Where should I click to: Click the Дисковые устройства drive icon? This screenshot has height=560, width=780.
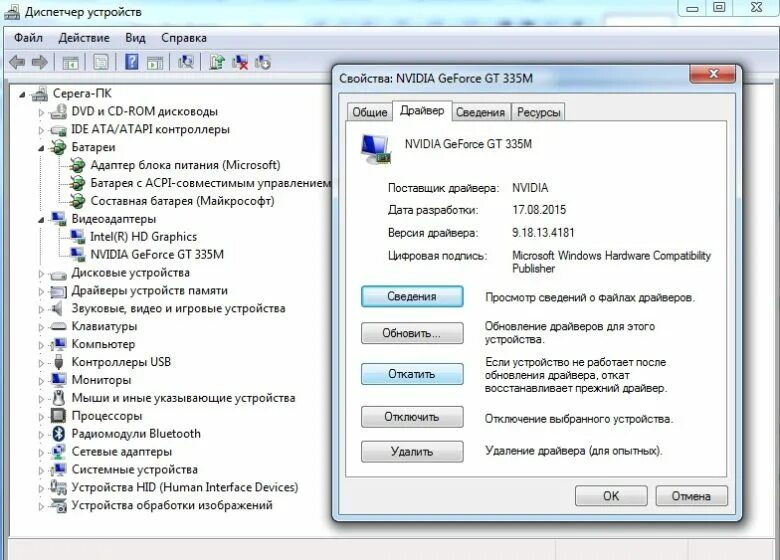pyautogui.click(x=58, y=274)
